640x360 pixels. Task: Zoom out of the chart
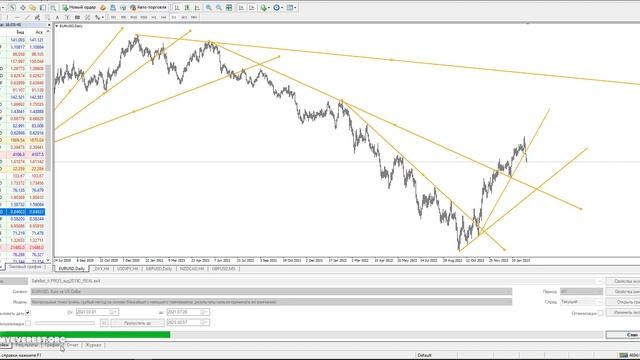tap(219, 7)
